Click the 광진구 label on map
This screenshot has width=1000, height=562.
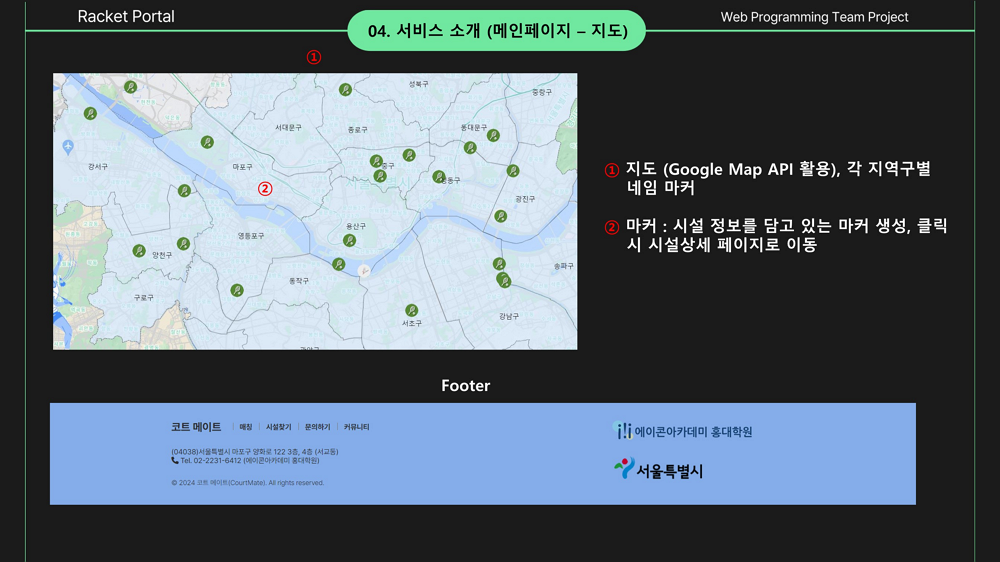click(x=525, y=199)
